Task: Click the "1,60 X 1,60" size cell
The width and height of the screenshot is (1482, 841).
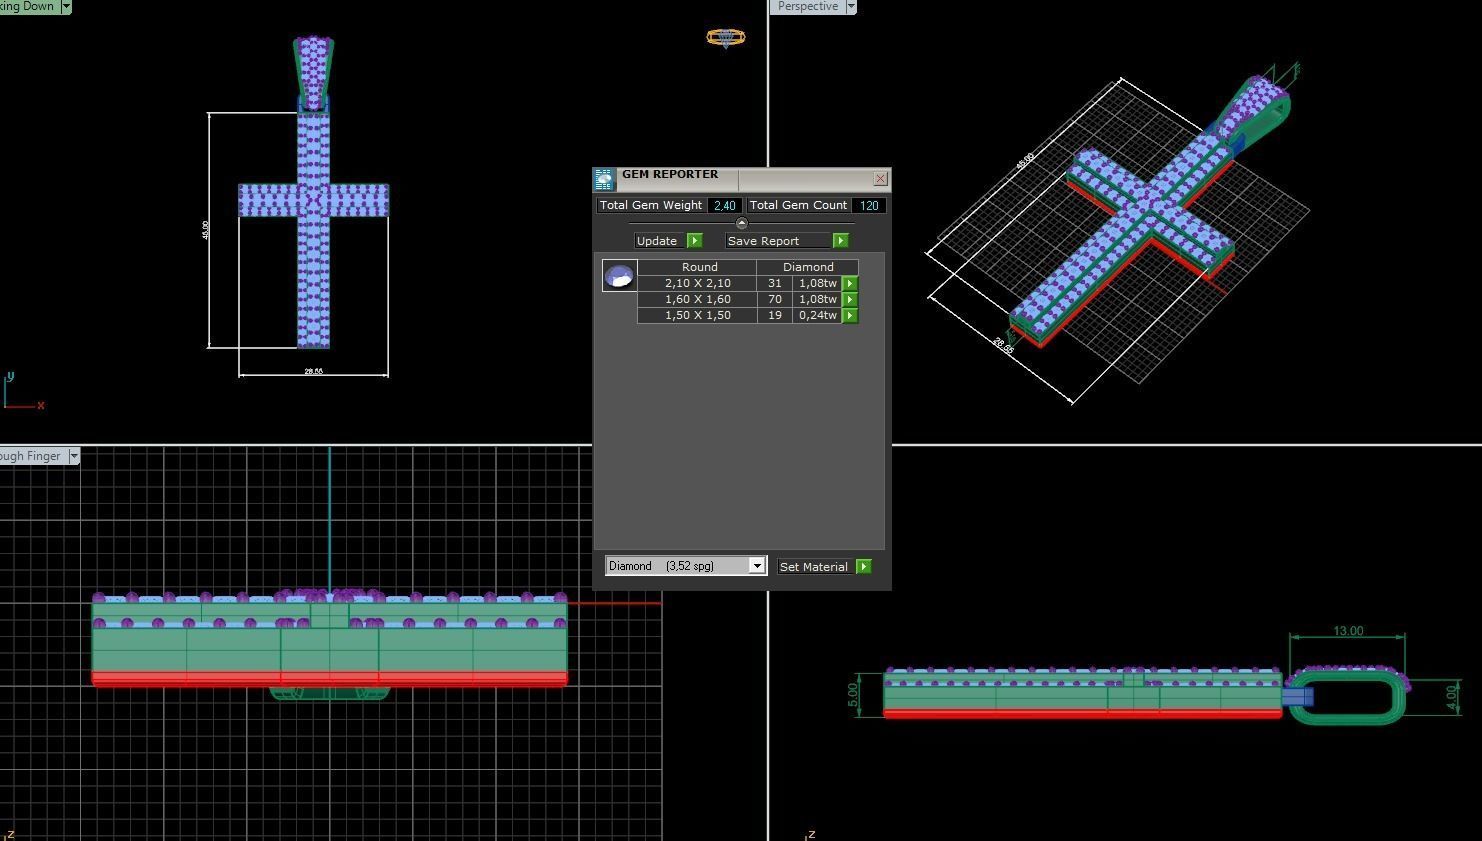Action: [x=697, y=299]
